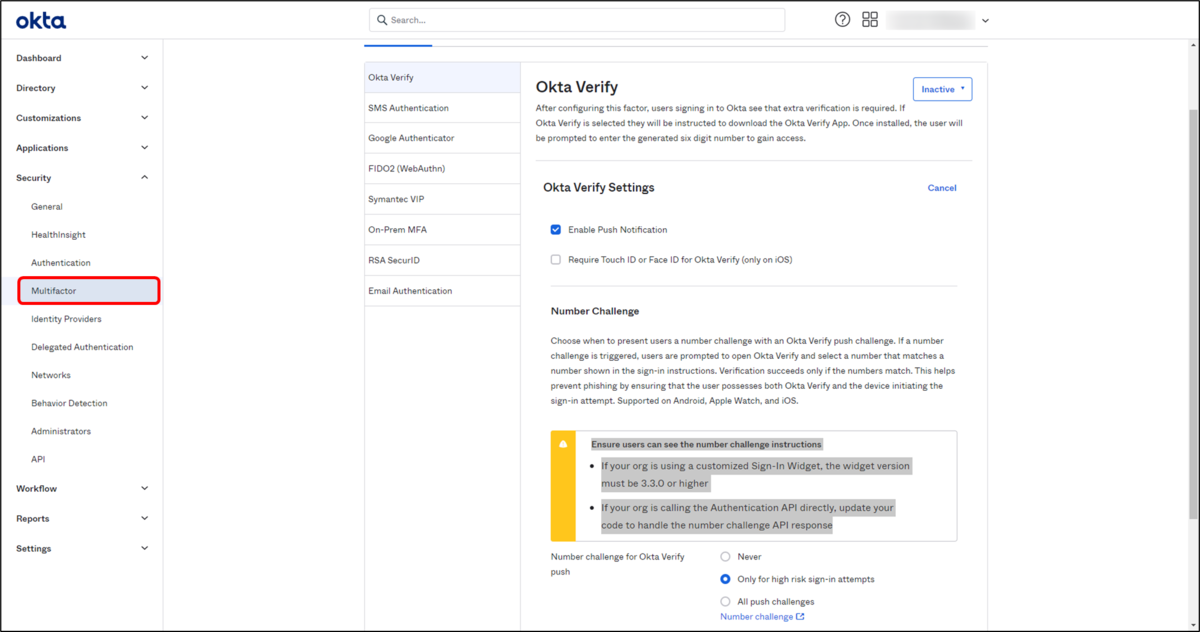Select SMS Authentication factor

(442, 108)
